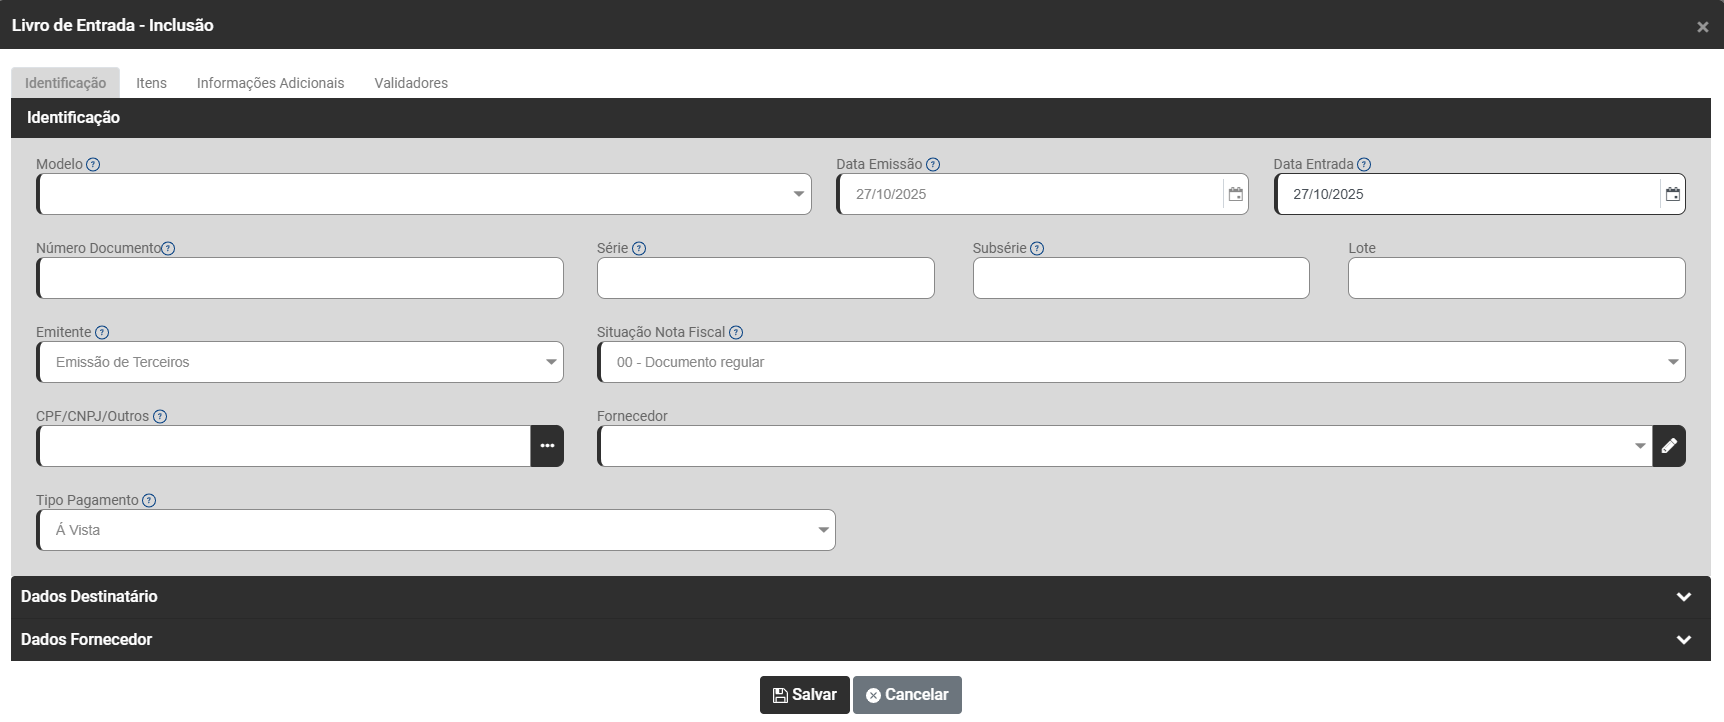Image resolution: width=1724 pixels, height=722 pixels.
Task: Click the help icon beside CPF/CNPJ/Outros
Action: pos(160,417)
